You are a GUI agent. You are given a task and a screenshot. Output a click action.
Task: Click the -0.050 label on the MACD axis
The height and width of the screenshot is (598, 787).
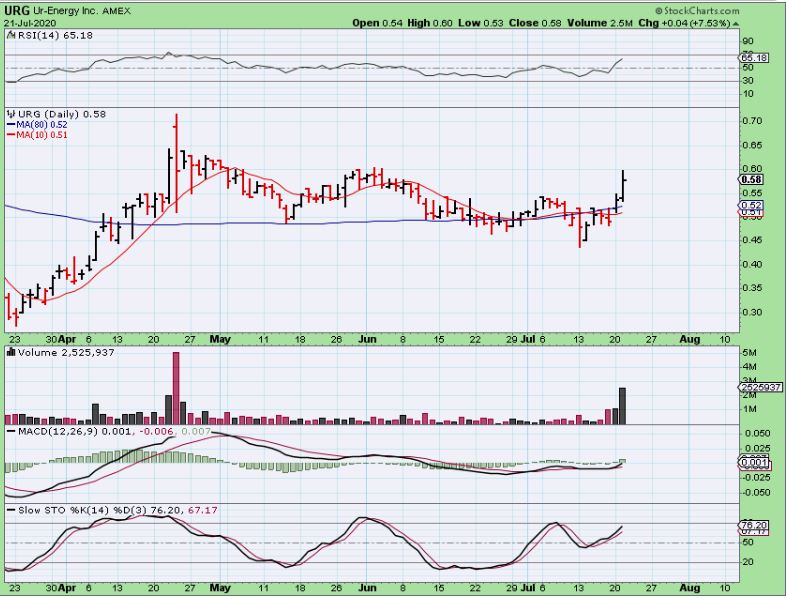[x=756, y=493]
